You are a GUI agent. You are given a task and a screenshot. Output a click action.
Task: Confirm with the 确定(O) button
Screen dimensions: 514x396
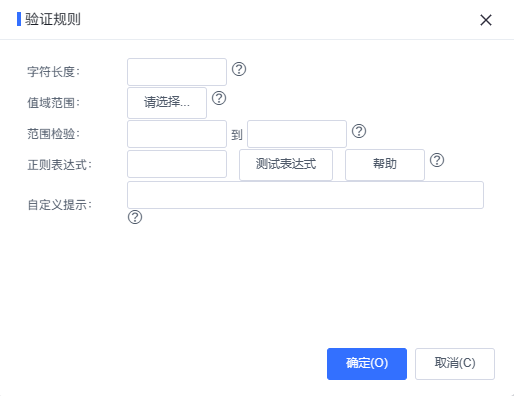(367, 364)
